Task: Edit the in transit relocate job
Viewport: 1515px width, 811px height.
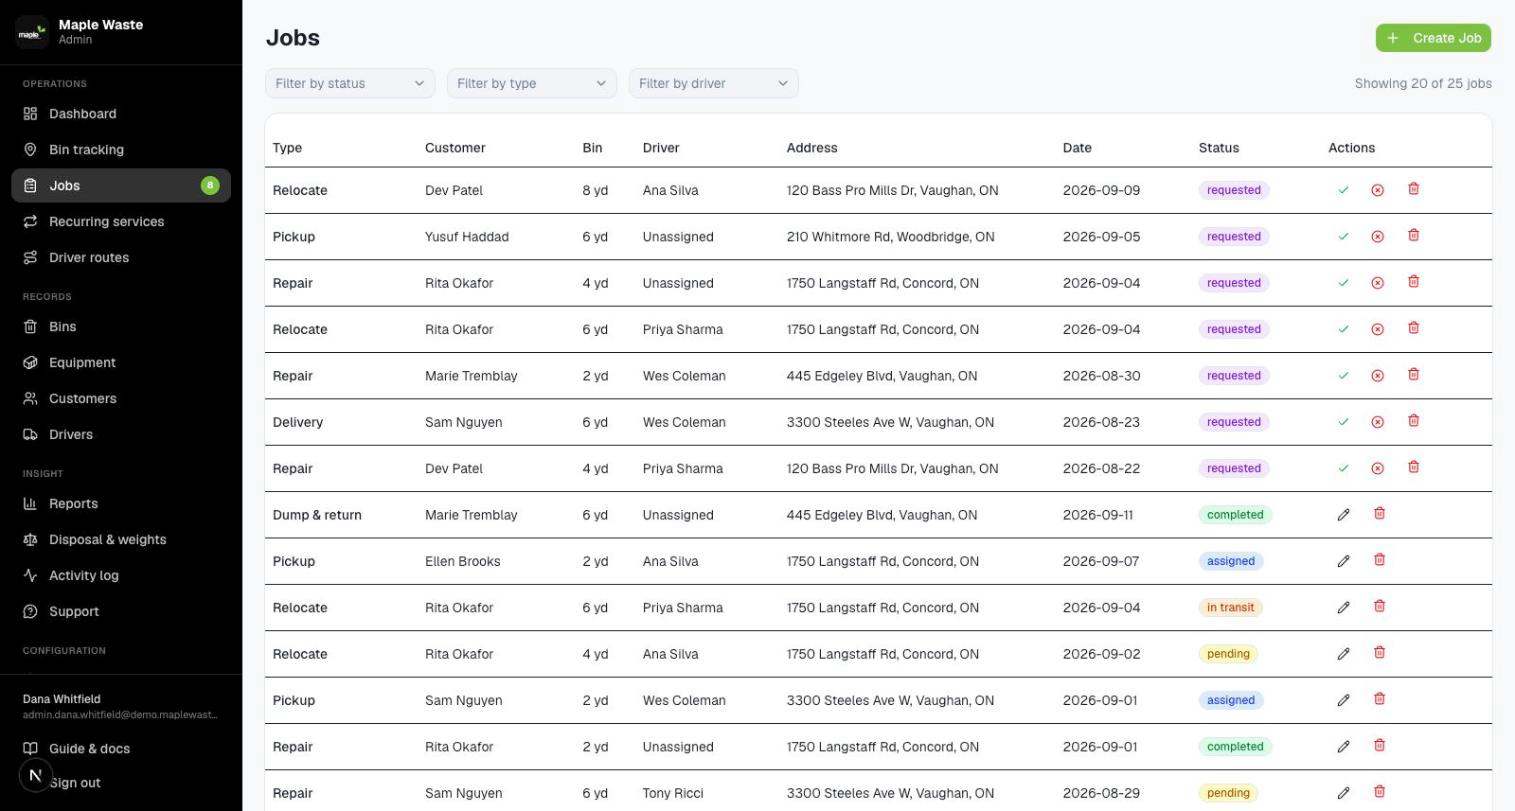Action: click(x=1343, y=608)
